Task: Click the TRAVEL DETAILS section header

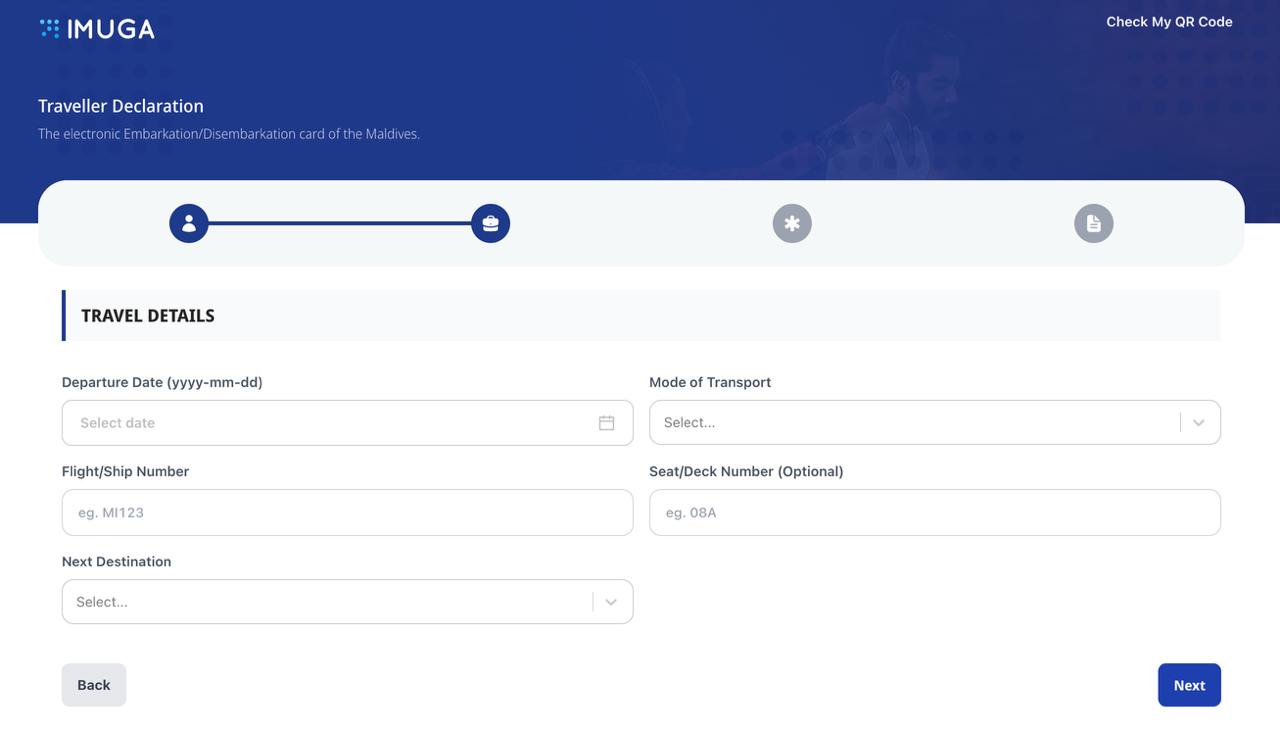Action: pyautogui.click(x=148, y=316)
